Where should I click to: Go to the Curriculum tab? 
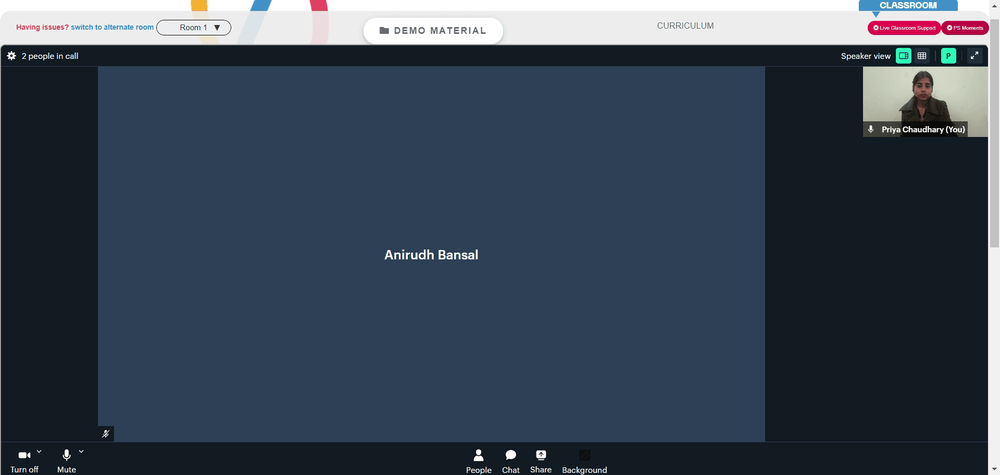coord(686,26)
